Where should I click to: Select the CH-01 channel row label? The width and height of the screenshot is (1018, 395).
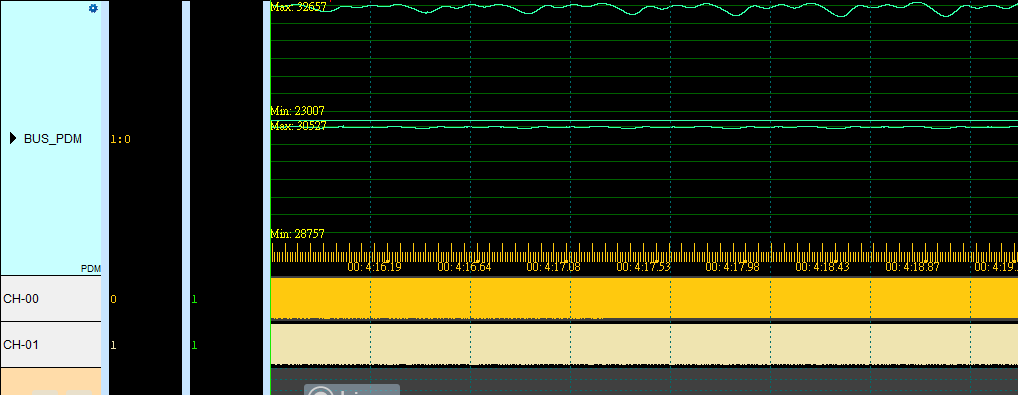click(51, 344)
